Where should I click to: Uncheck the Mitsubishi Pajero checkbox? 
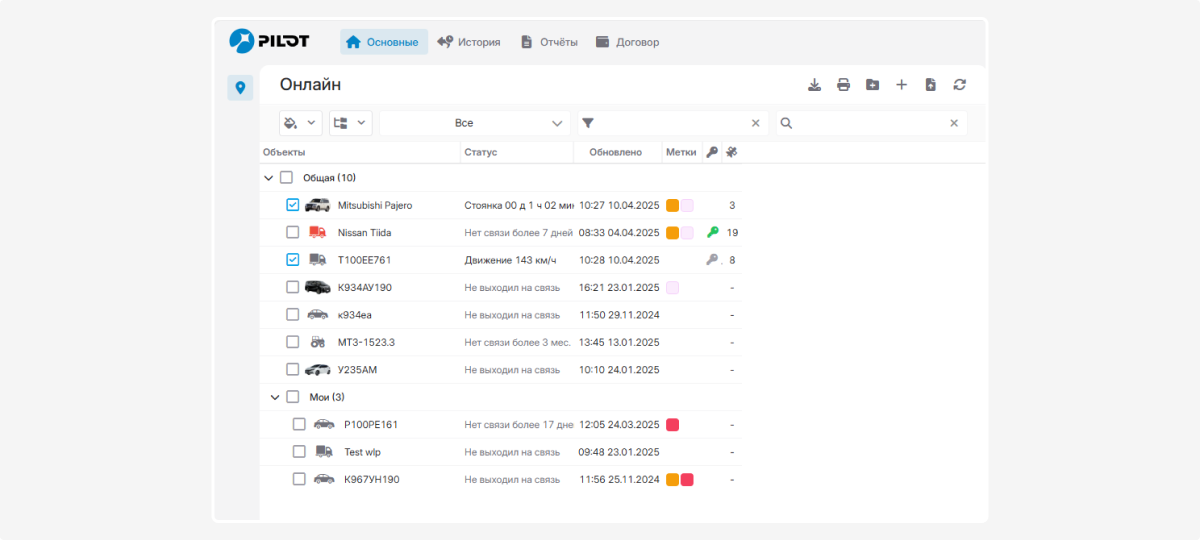click(x=293, y=205)
